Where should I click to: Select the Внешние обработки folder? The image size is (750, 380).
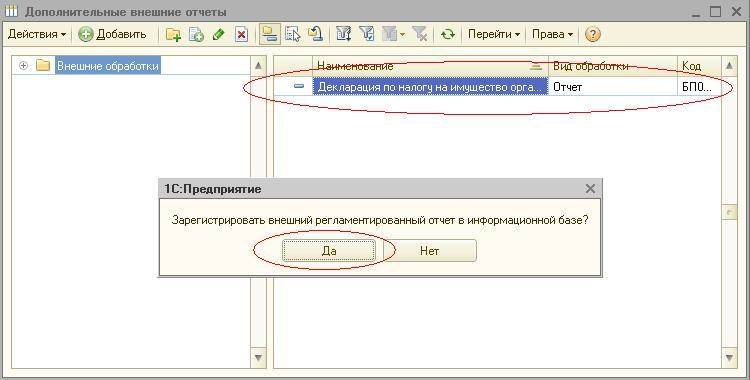pyautogui.click(x=108, y=66)
